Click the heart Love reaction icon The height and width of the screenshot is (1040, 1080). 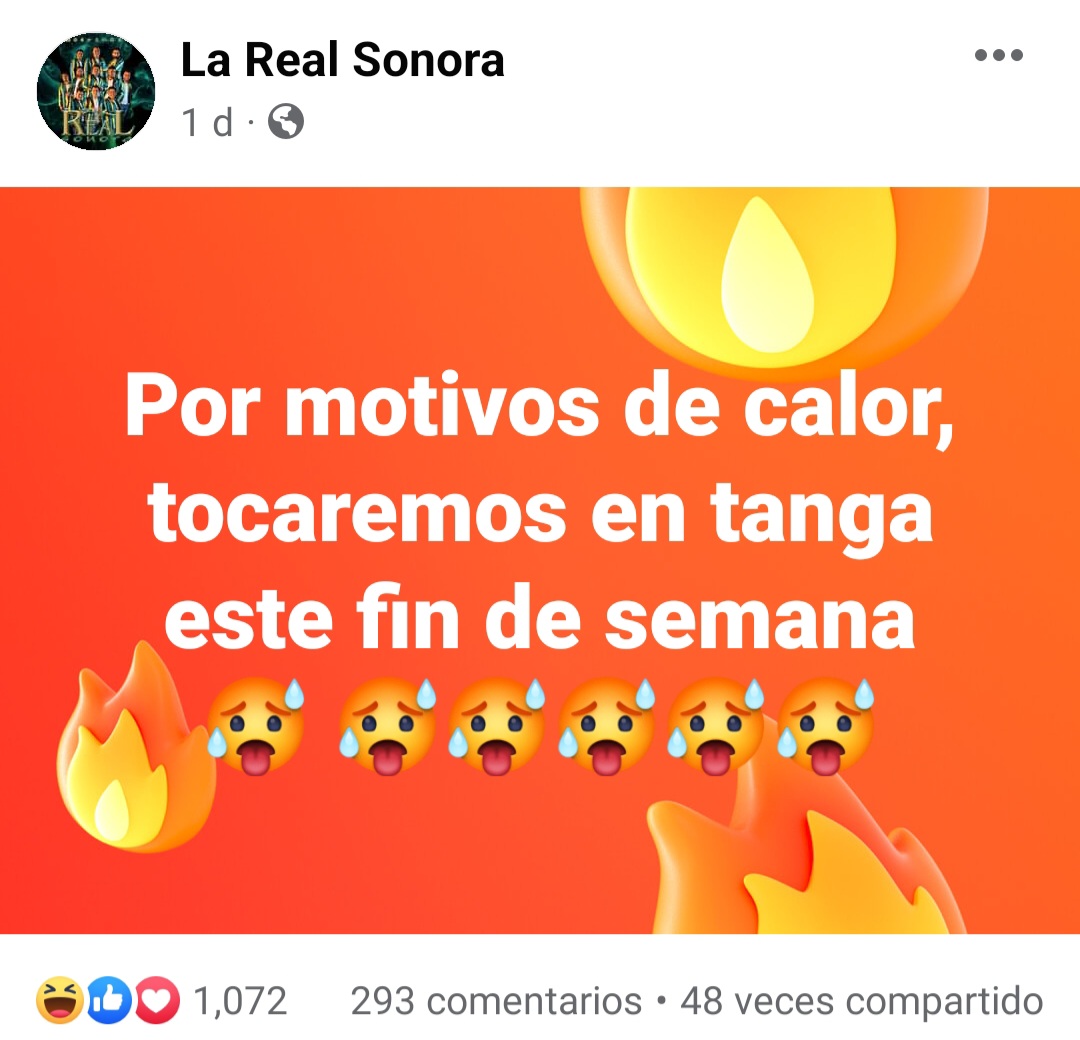pyautogui.click(x=157, y=999)
